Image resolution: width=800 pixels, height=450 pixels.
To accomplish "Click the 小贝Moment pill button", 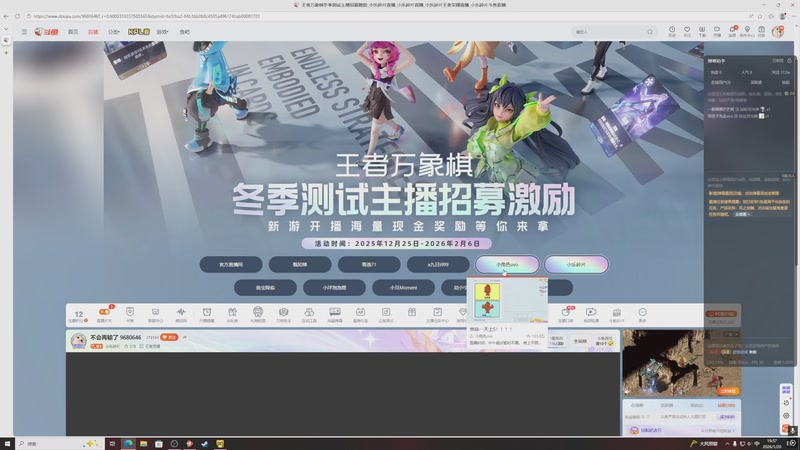I will [404, 287].
